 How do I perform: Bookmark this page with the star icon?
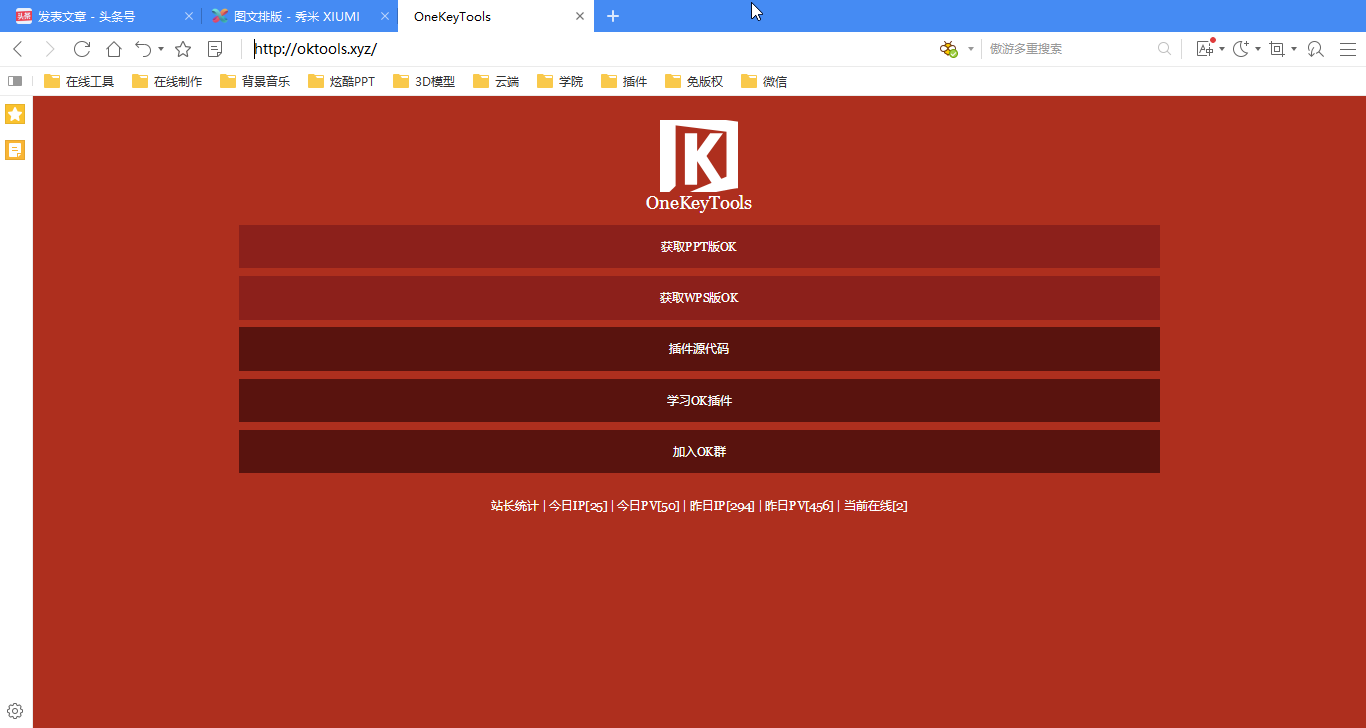183,49
